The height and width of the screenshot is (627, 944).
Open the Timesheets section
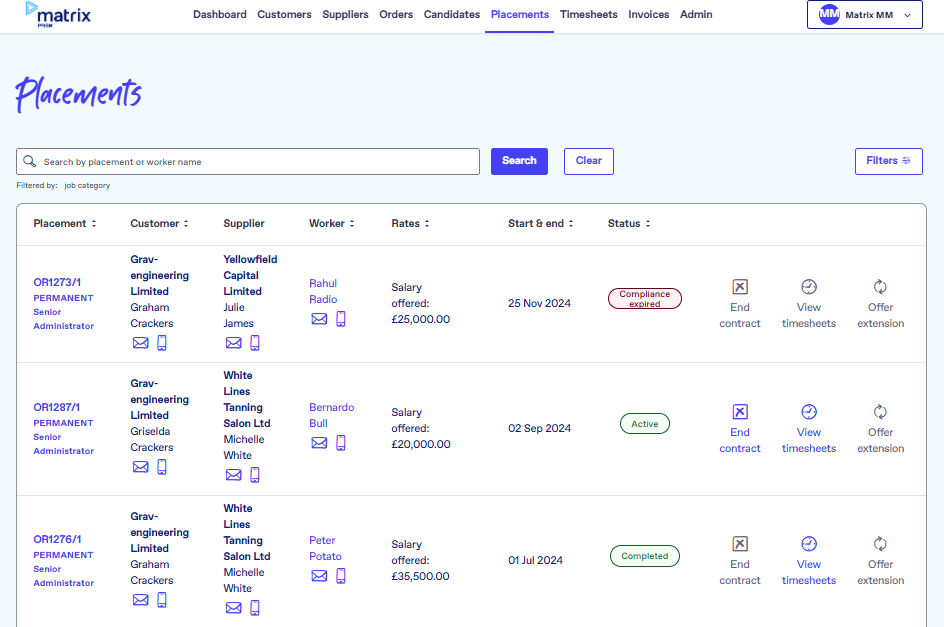point(588,14)
